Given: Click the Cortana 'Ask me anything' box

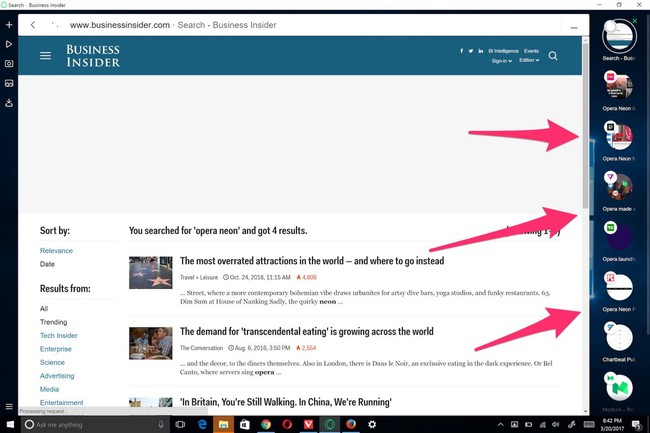Looking at the screenshot, I should click(x=95, y=424).
